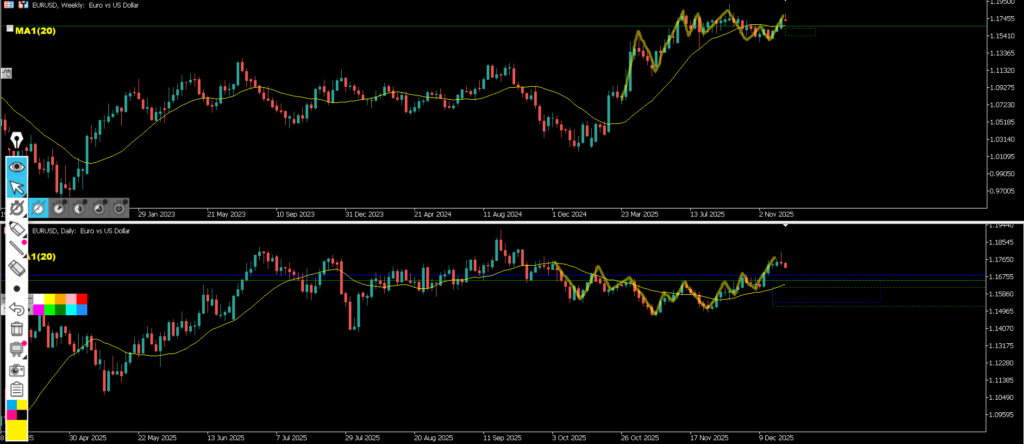Viewport: 1024px width, 444px height.
Task: Pick the bright green color swatch
Action: 49,310
